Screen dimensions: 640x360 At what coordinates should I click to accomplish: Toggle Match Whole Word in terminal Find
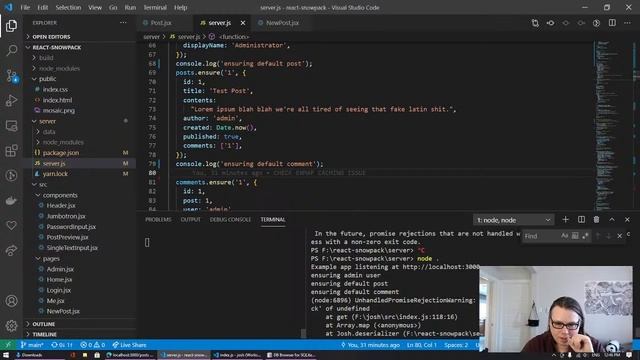575,236
